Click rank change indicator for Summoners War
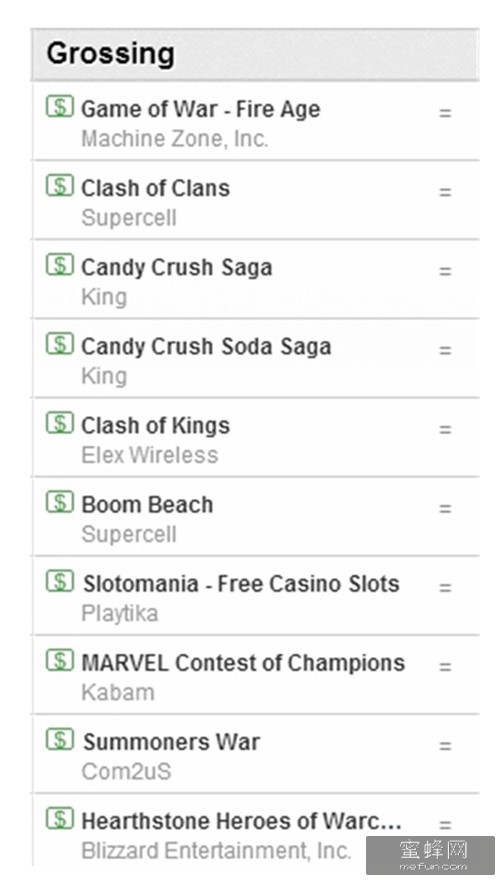 coord(445,746)
